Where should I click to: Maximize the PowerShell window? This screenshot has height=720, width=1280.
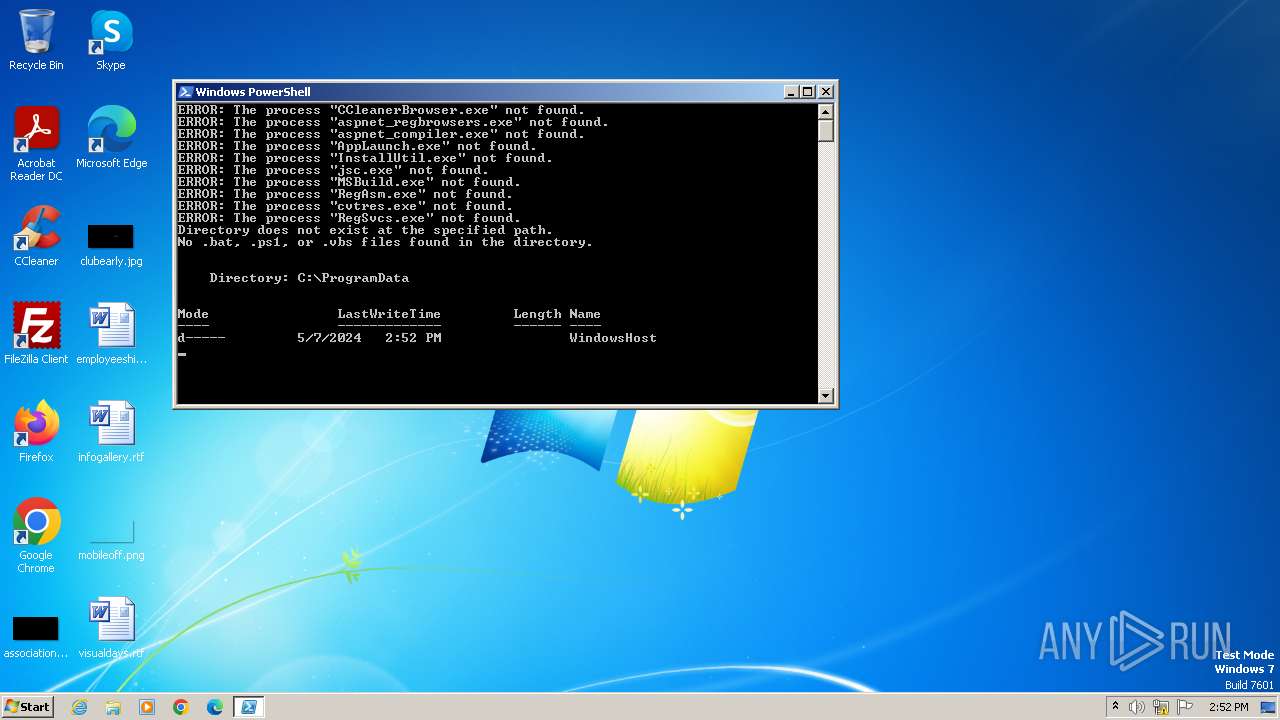tap(808, 92)
